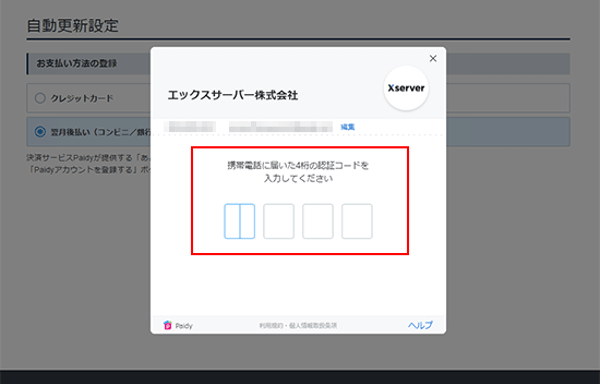This screenshot has width=600, height=384.
Task: Select the クレジットカード radio button
Action: (40, 98)
